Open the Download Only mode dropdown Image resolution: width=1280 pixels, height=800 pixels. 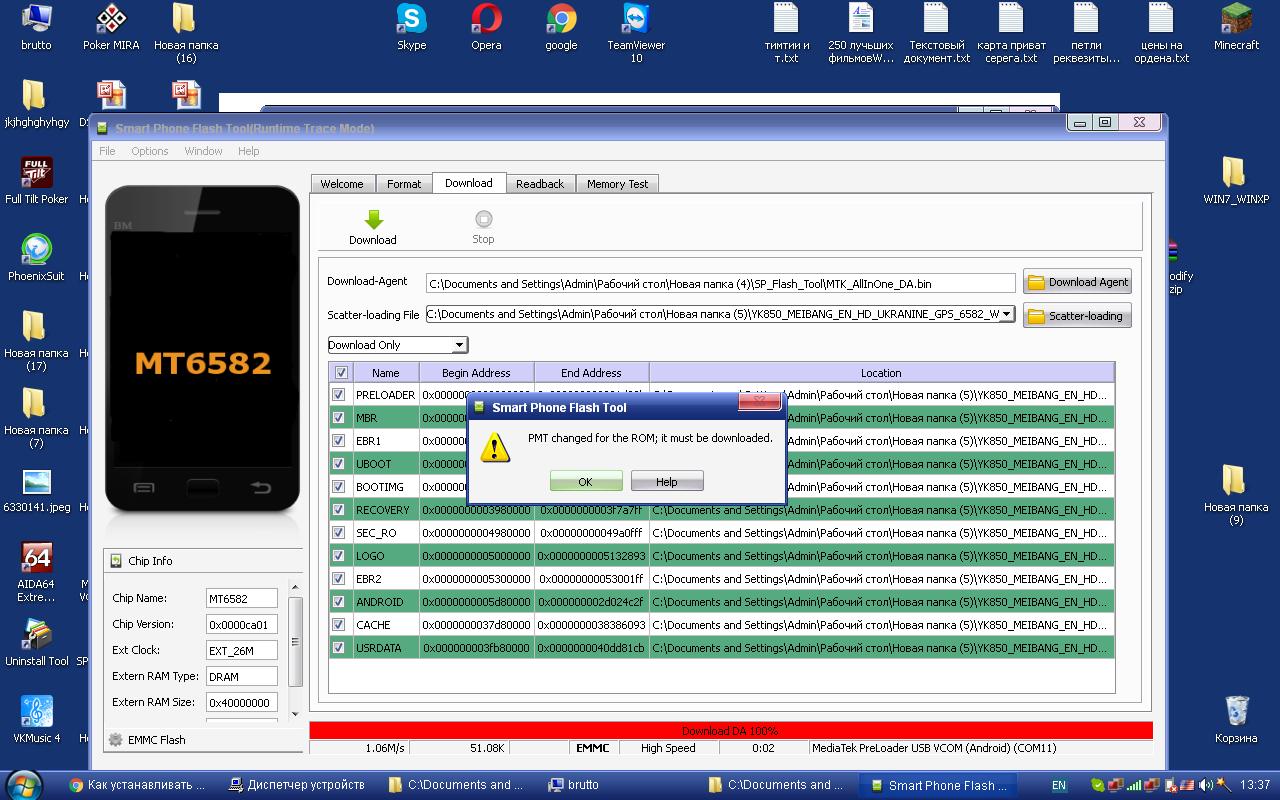[459, 345]
